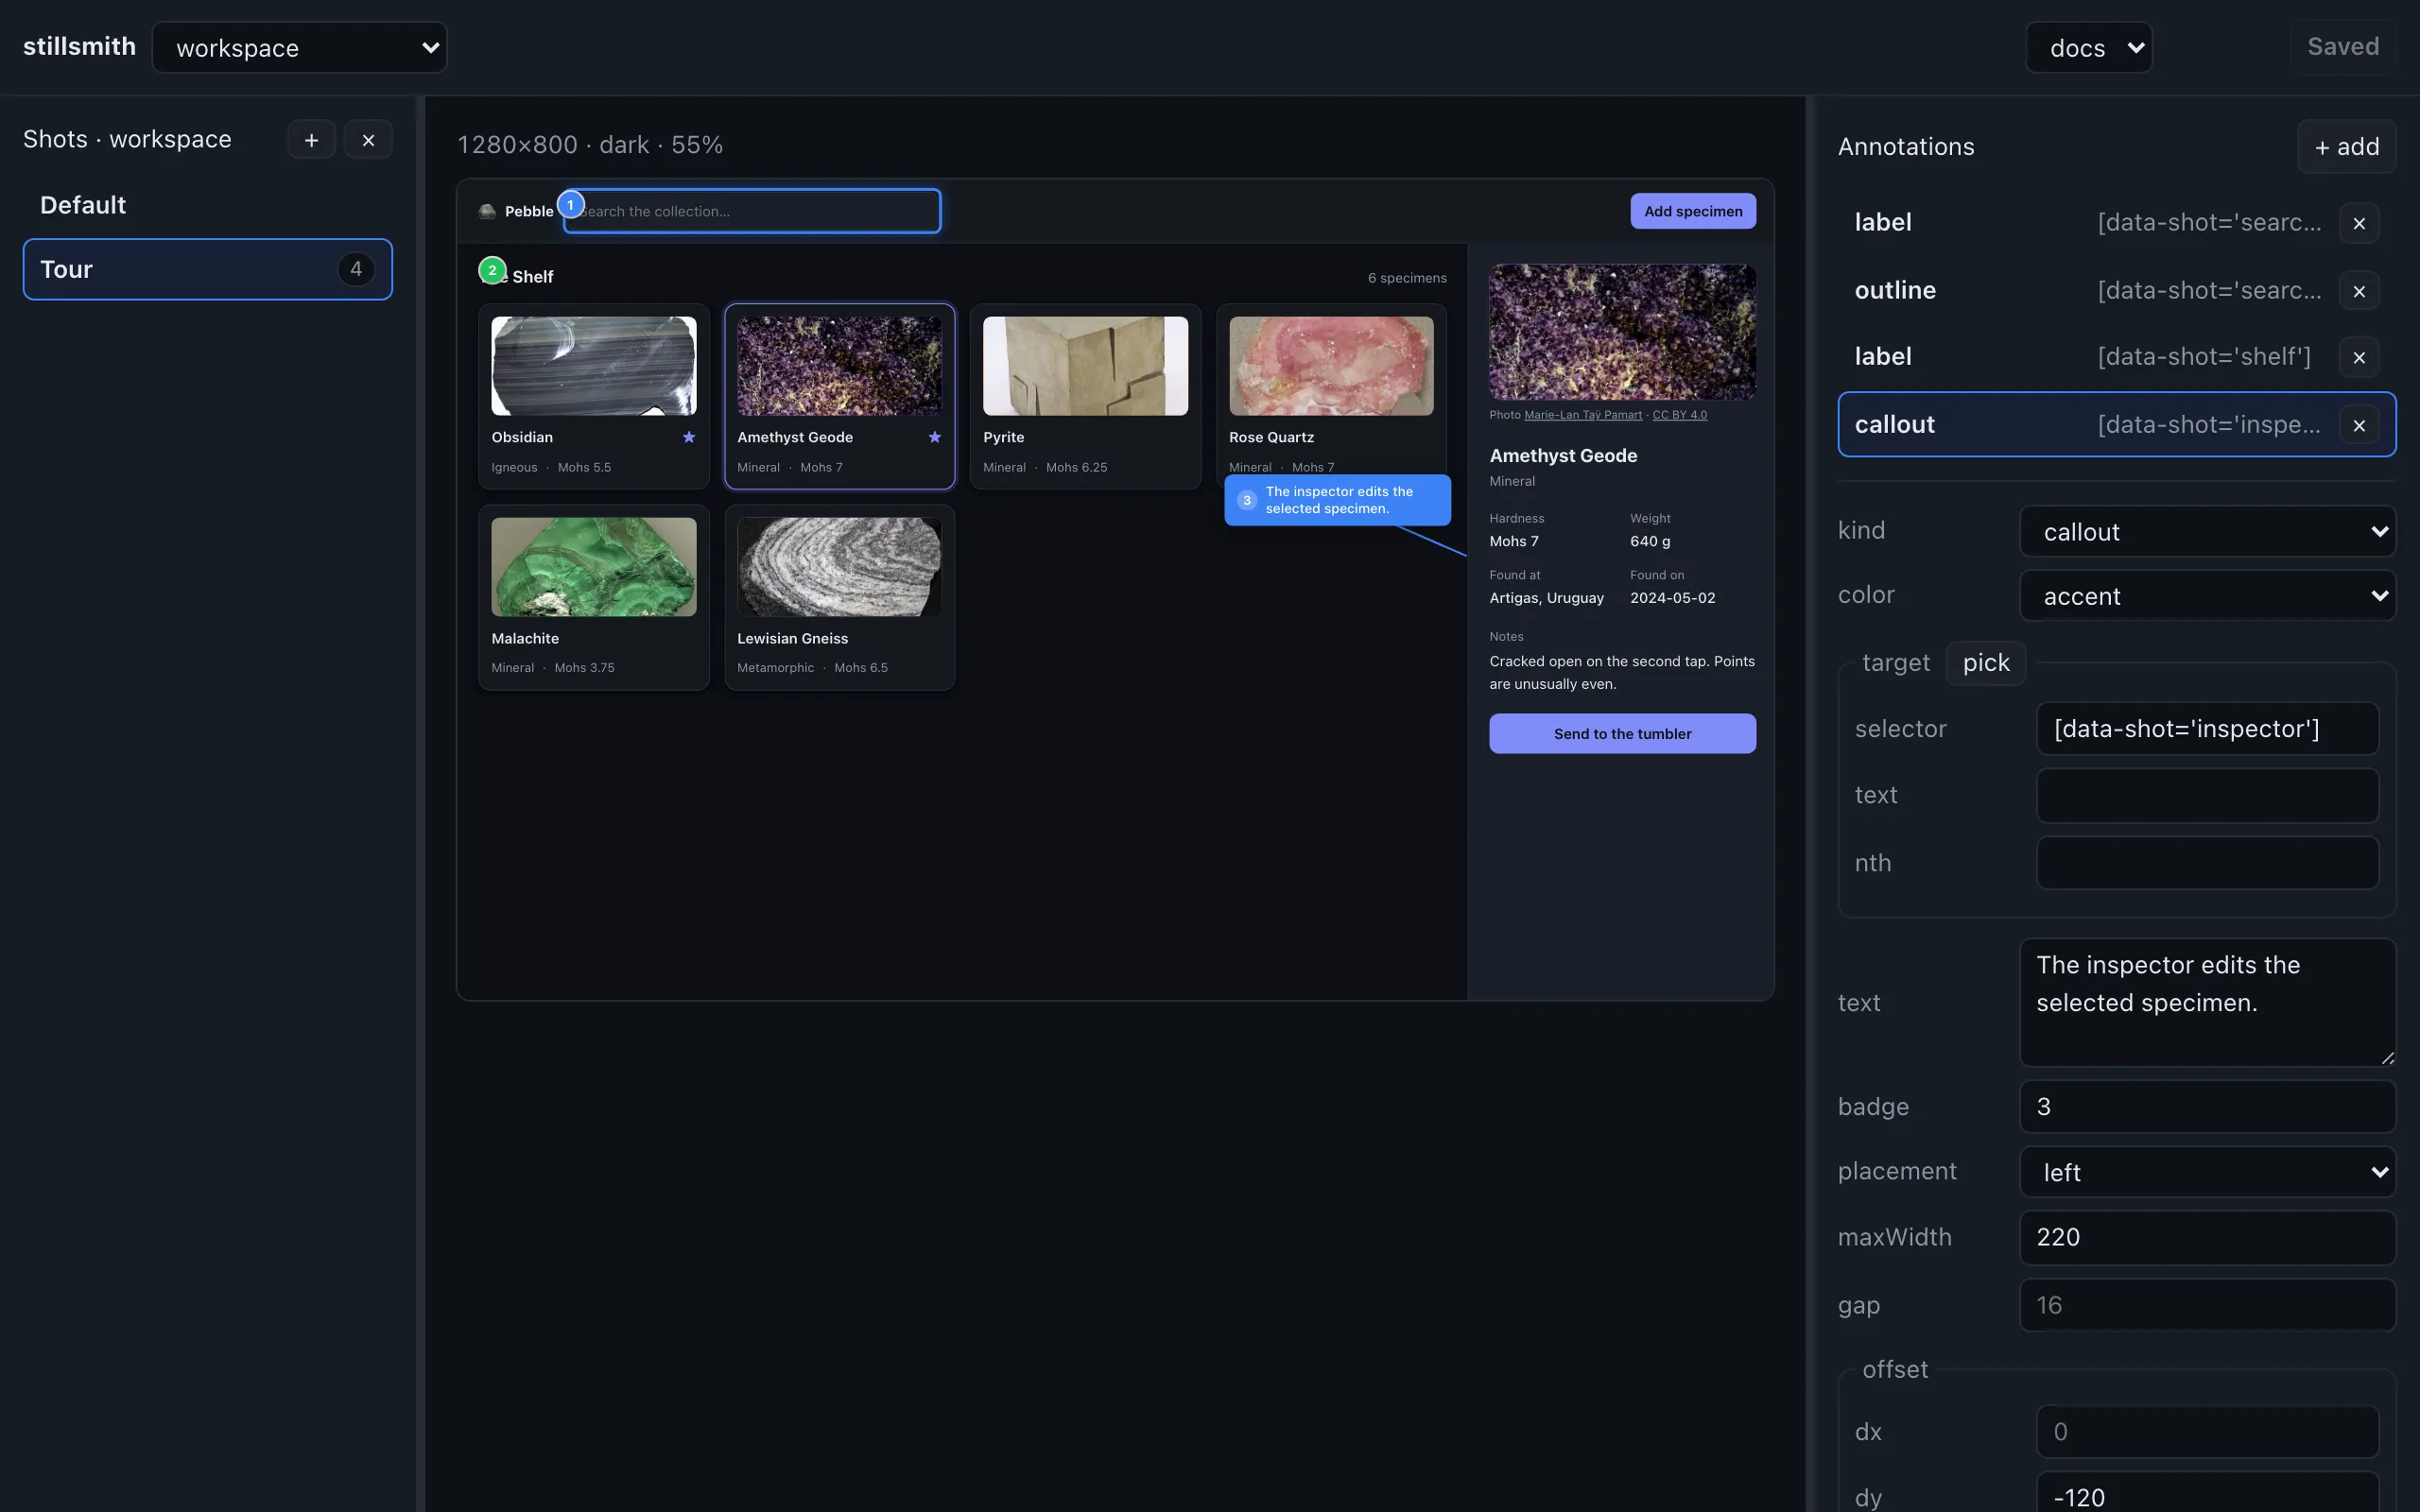Image resolution: width=2420 pixels, height=1512 pixels.
Task: Toggle the star on Amethyst Geode card
Action: click(x=934, y=437)
